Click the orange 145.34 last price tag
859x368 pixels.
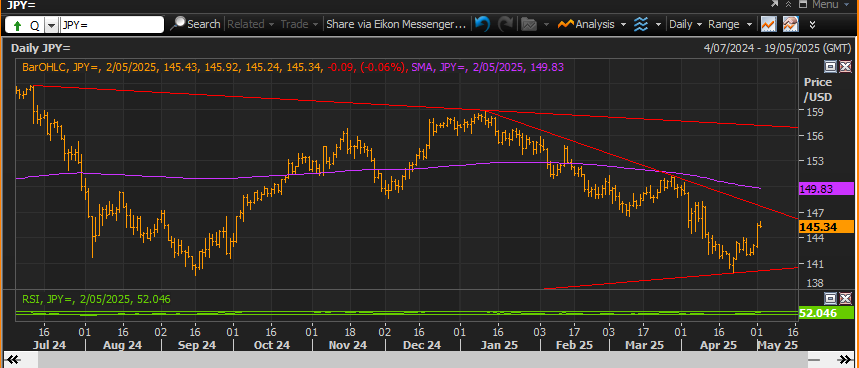coord(827,227)
